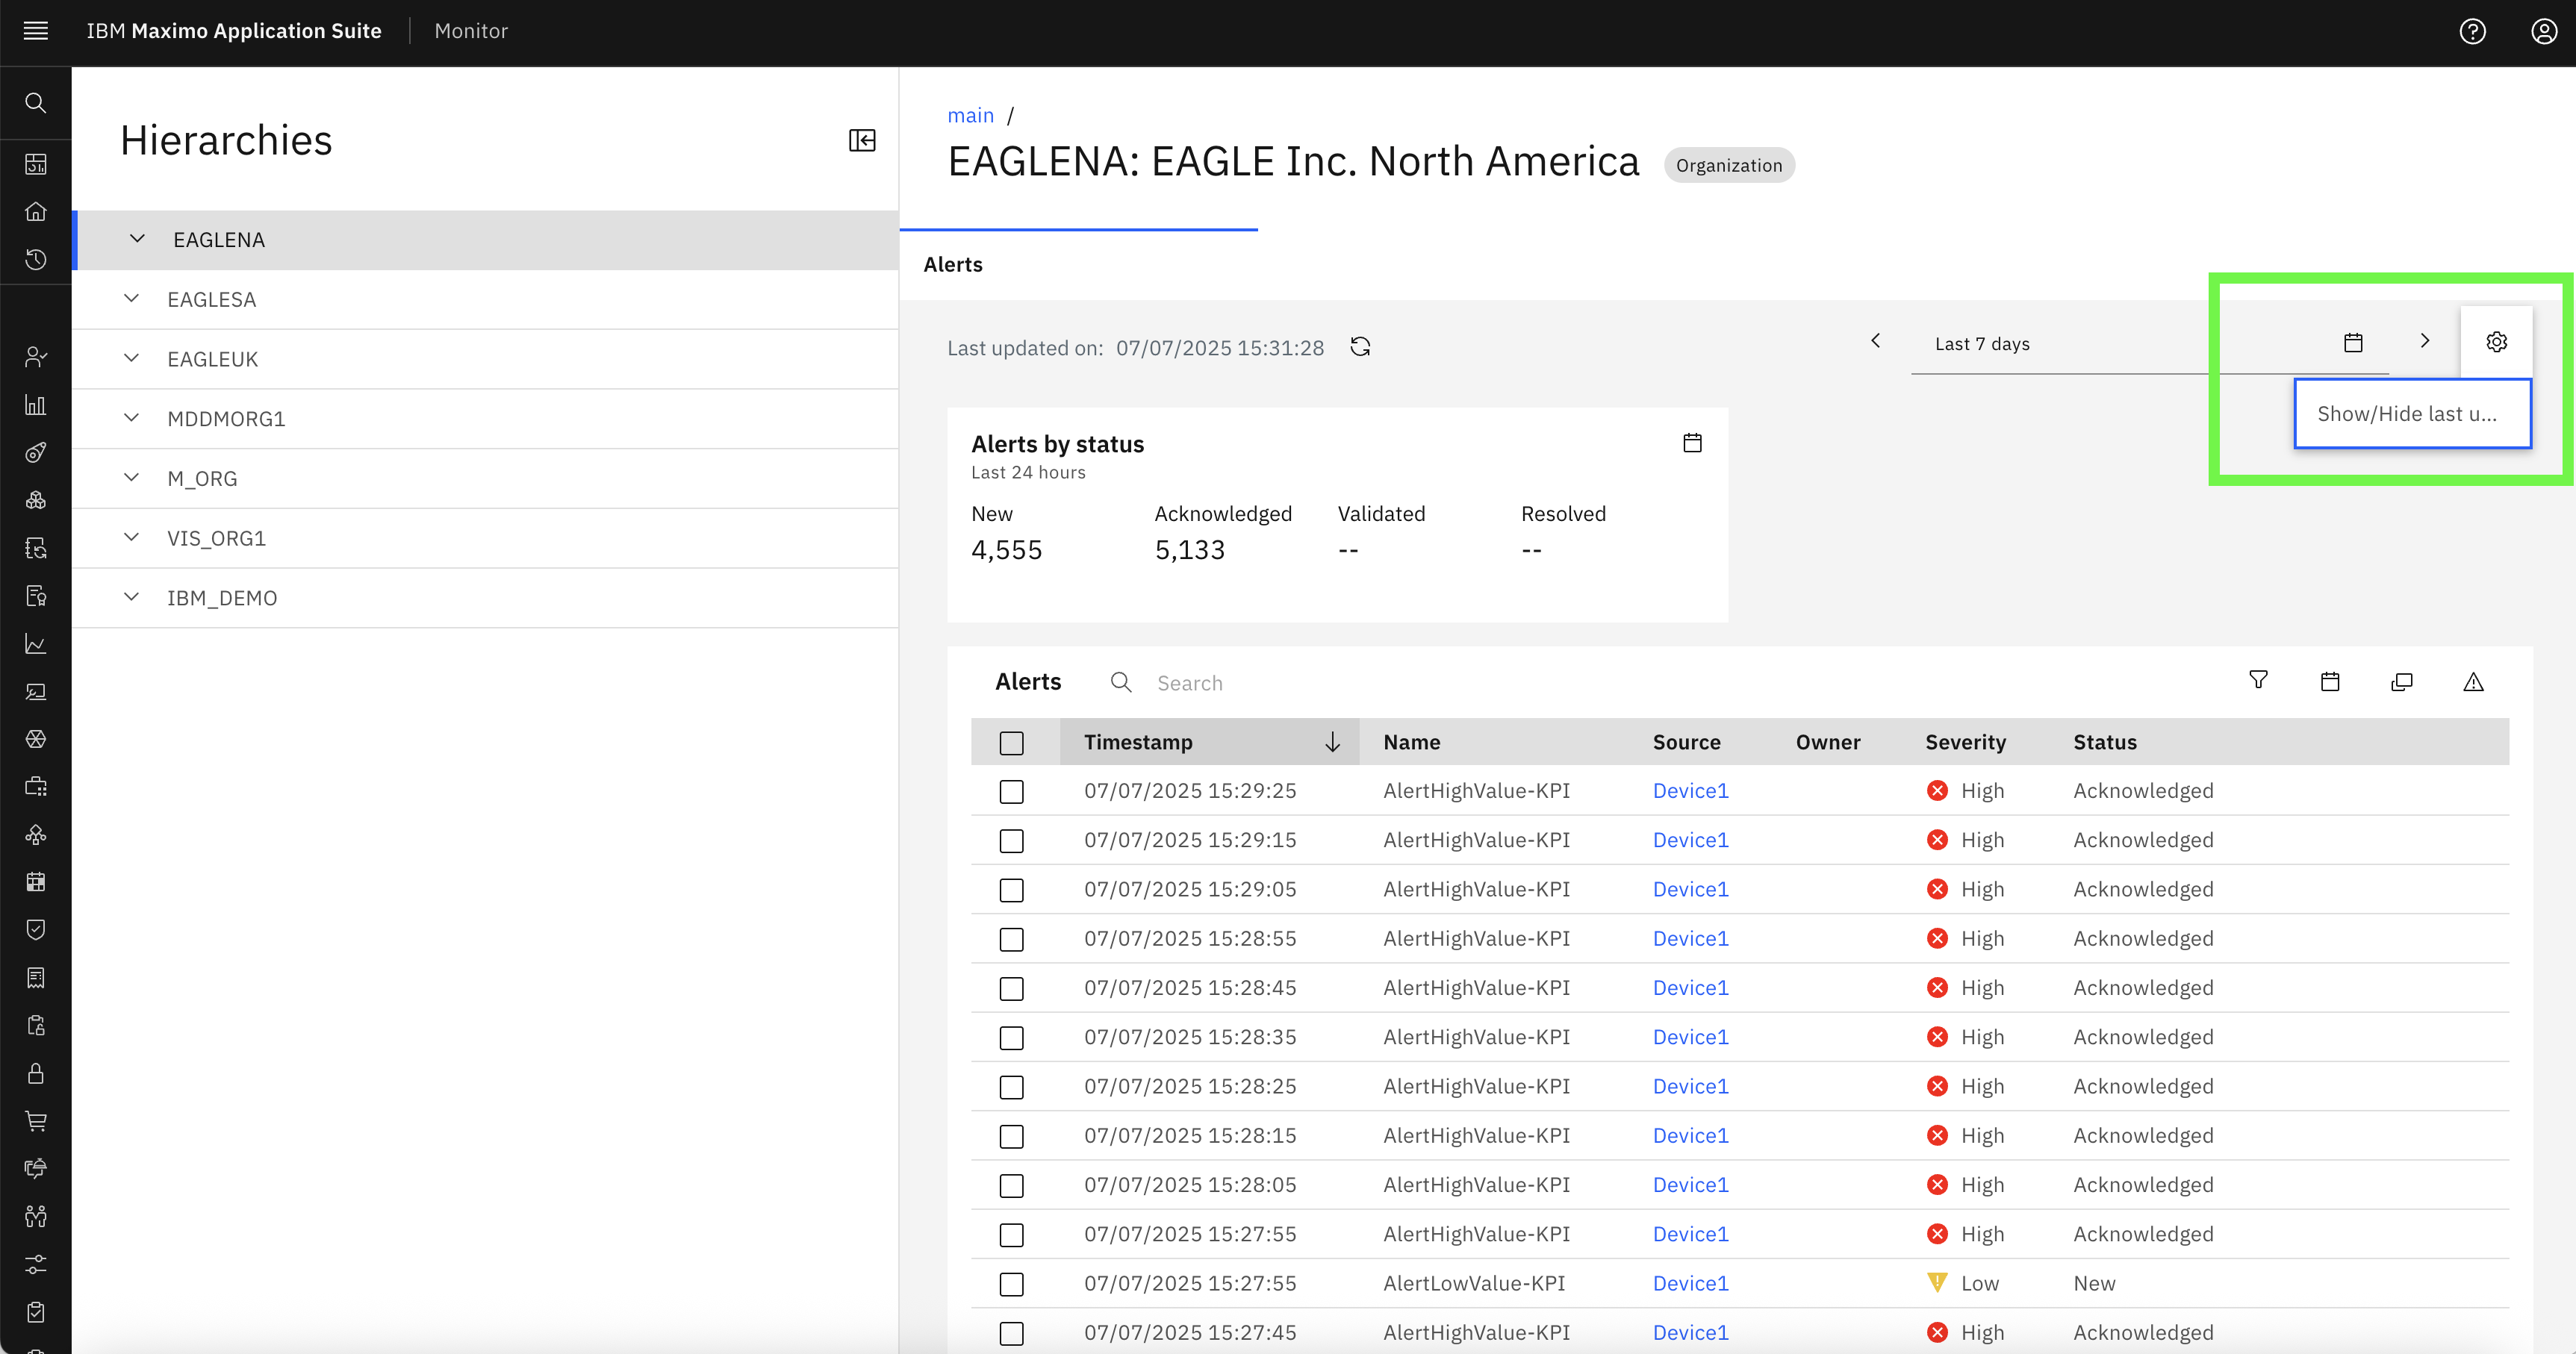Image resolution: width=2576 pixels, height=1354 pixels.
Task: Open the home icon in sidebar
Action: [36, 212]
